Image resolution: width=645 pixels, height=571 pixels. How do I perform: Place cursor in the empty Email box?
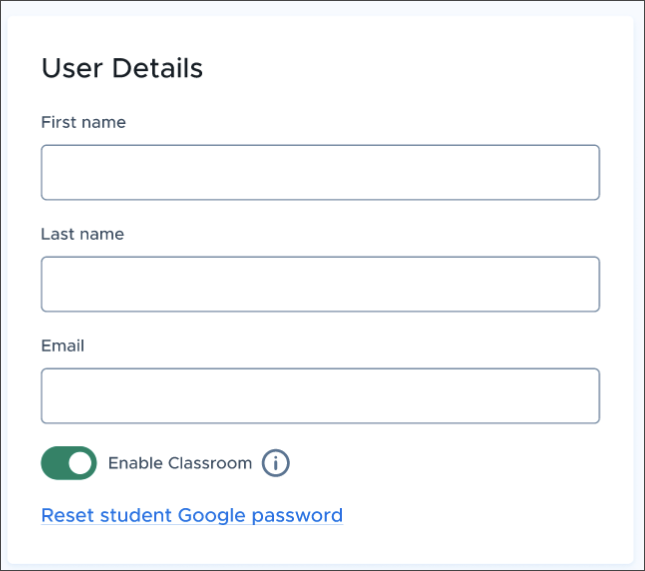(x=320, y=396)
